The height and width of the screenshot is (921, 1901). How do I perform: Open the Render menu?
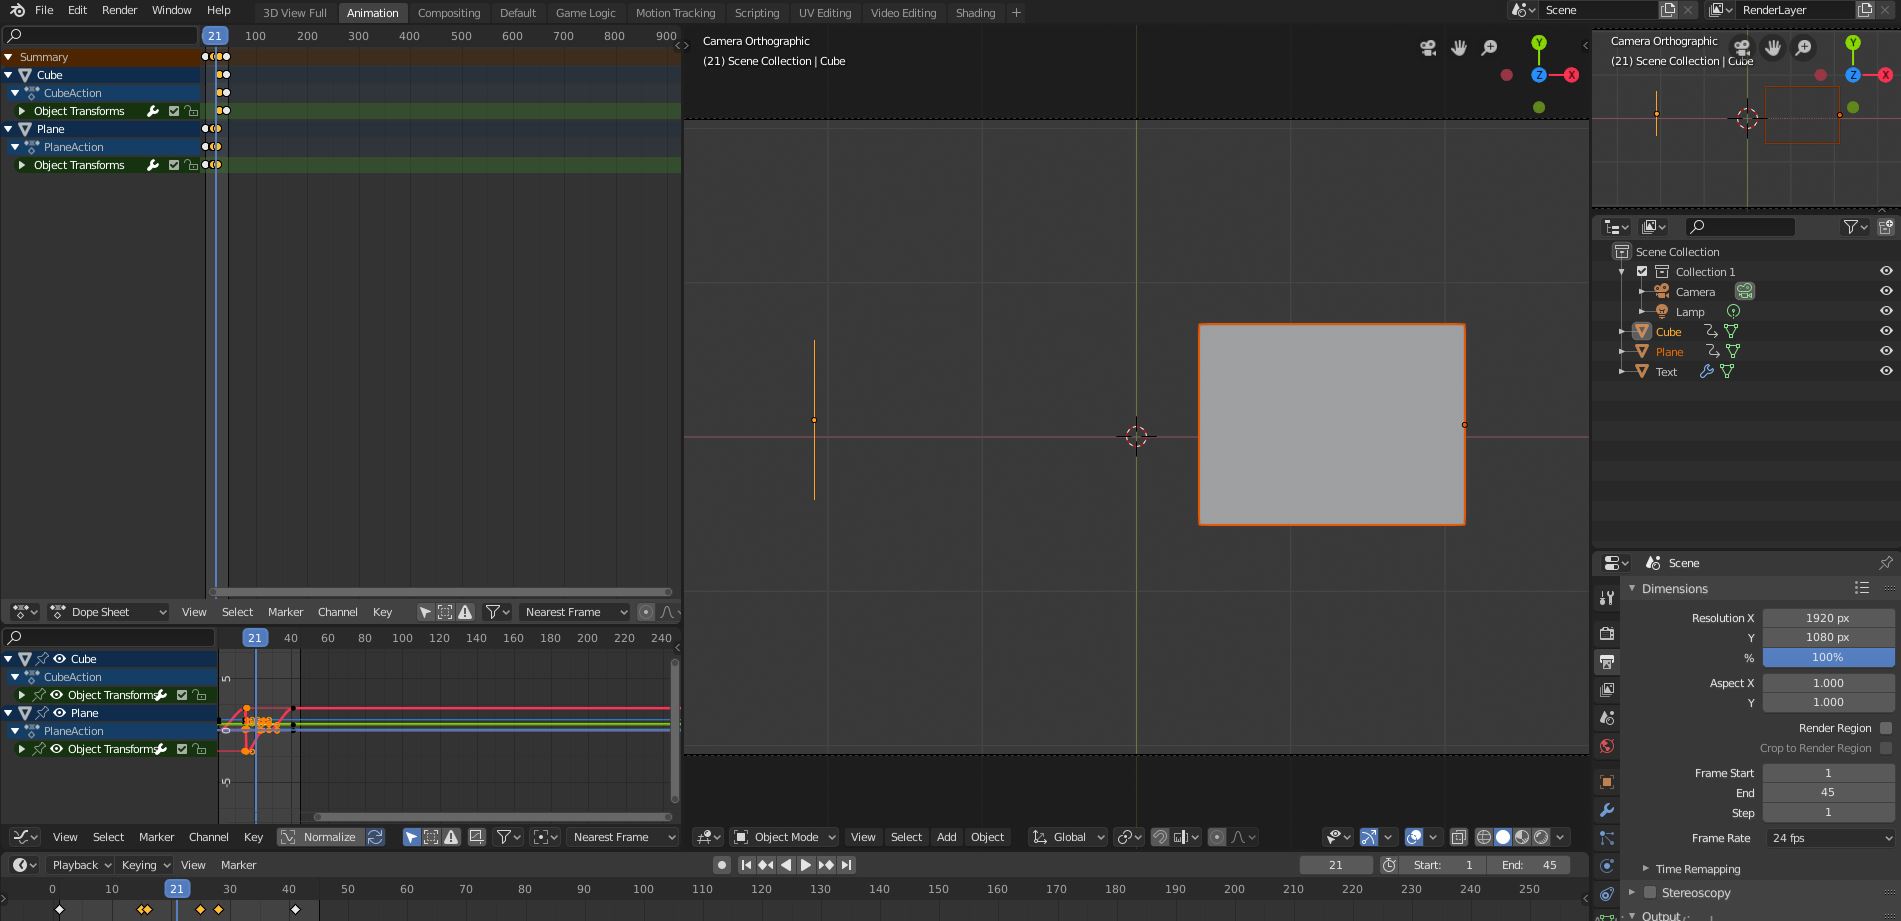point(119,10)
